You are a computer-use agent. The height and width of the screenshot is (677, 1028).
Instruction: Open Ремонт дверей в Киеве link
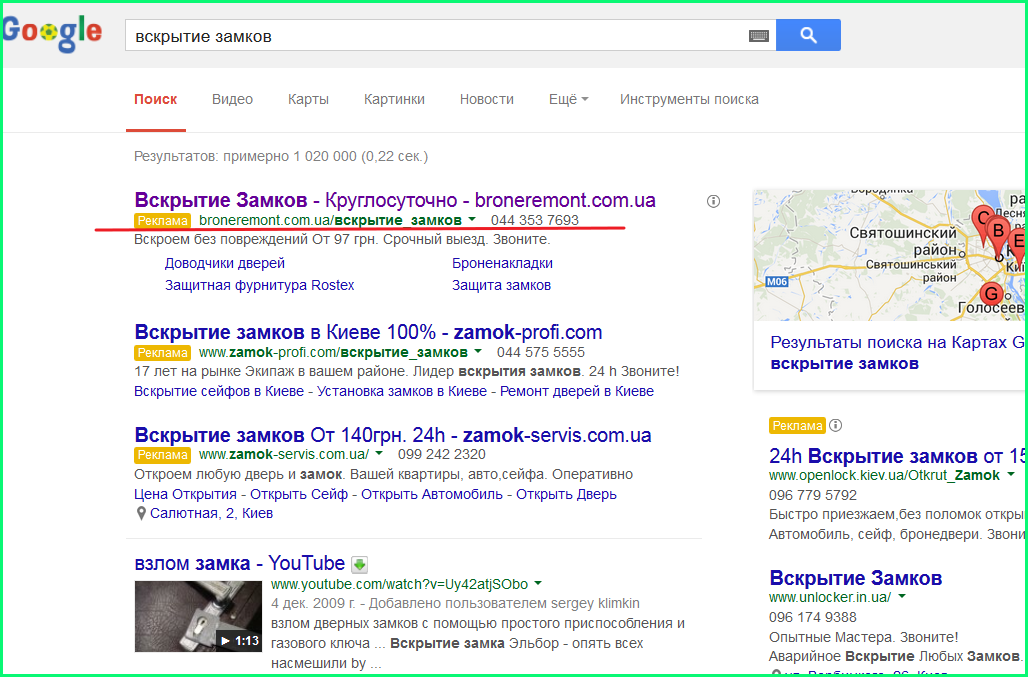coord(577,391)
